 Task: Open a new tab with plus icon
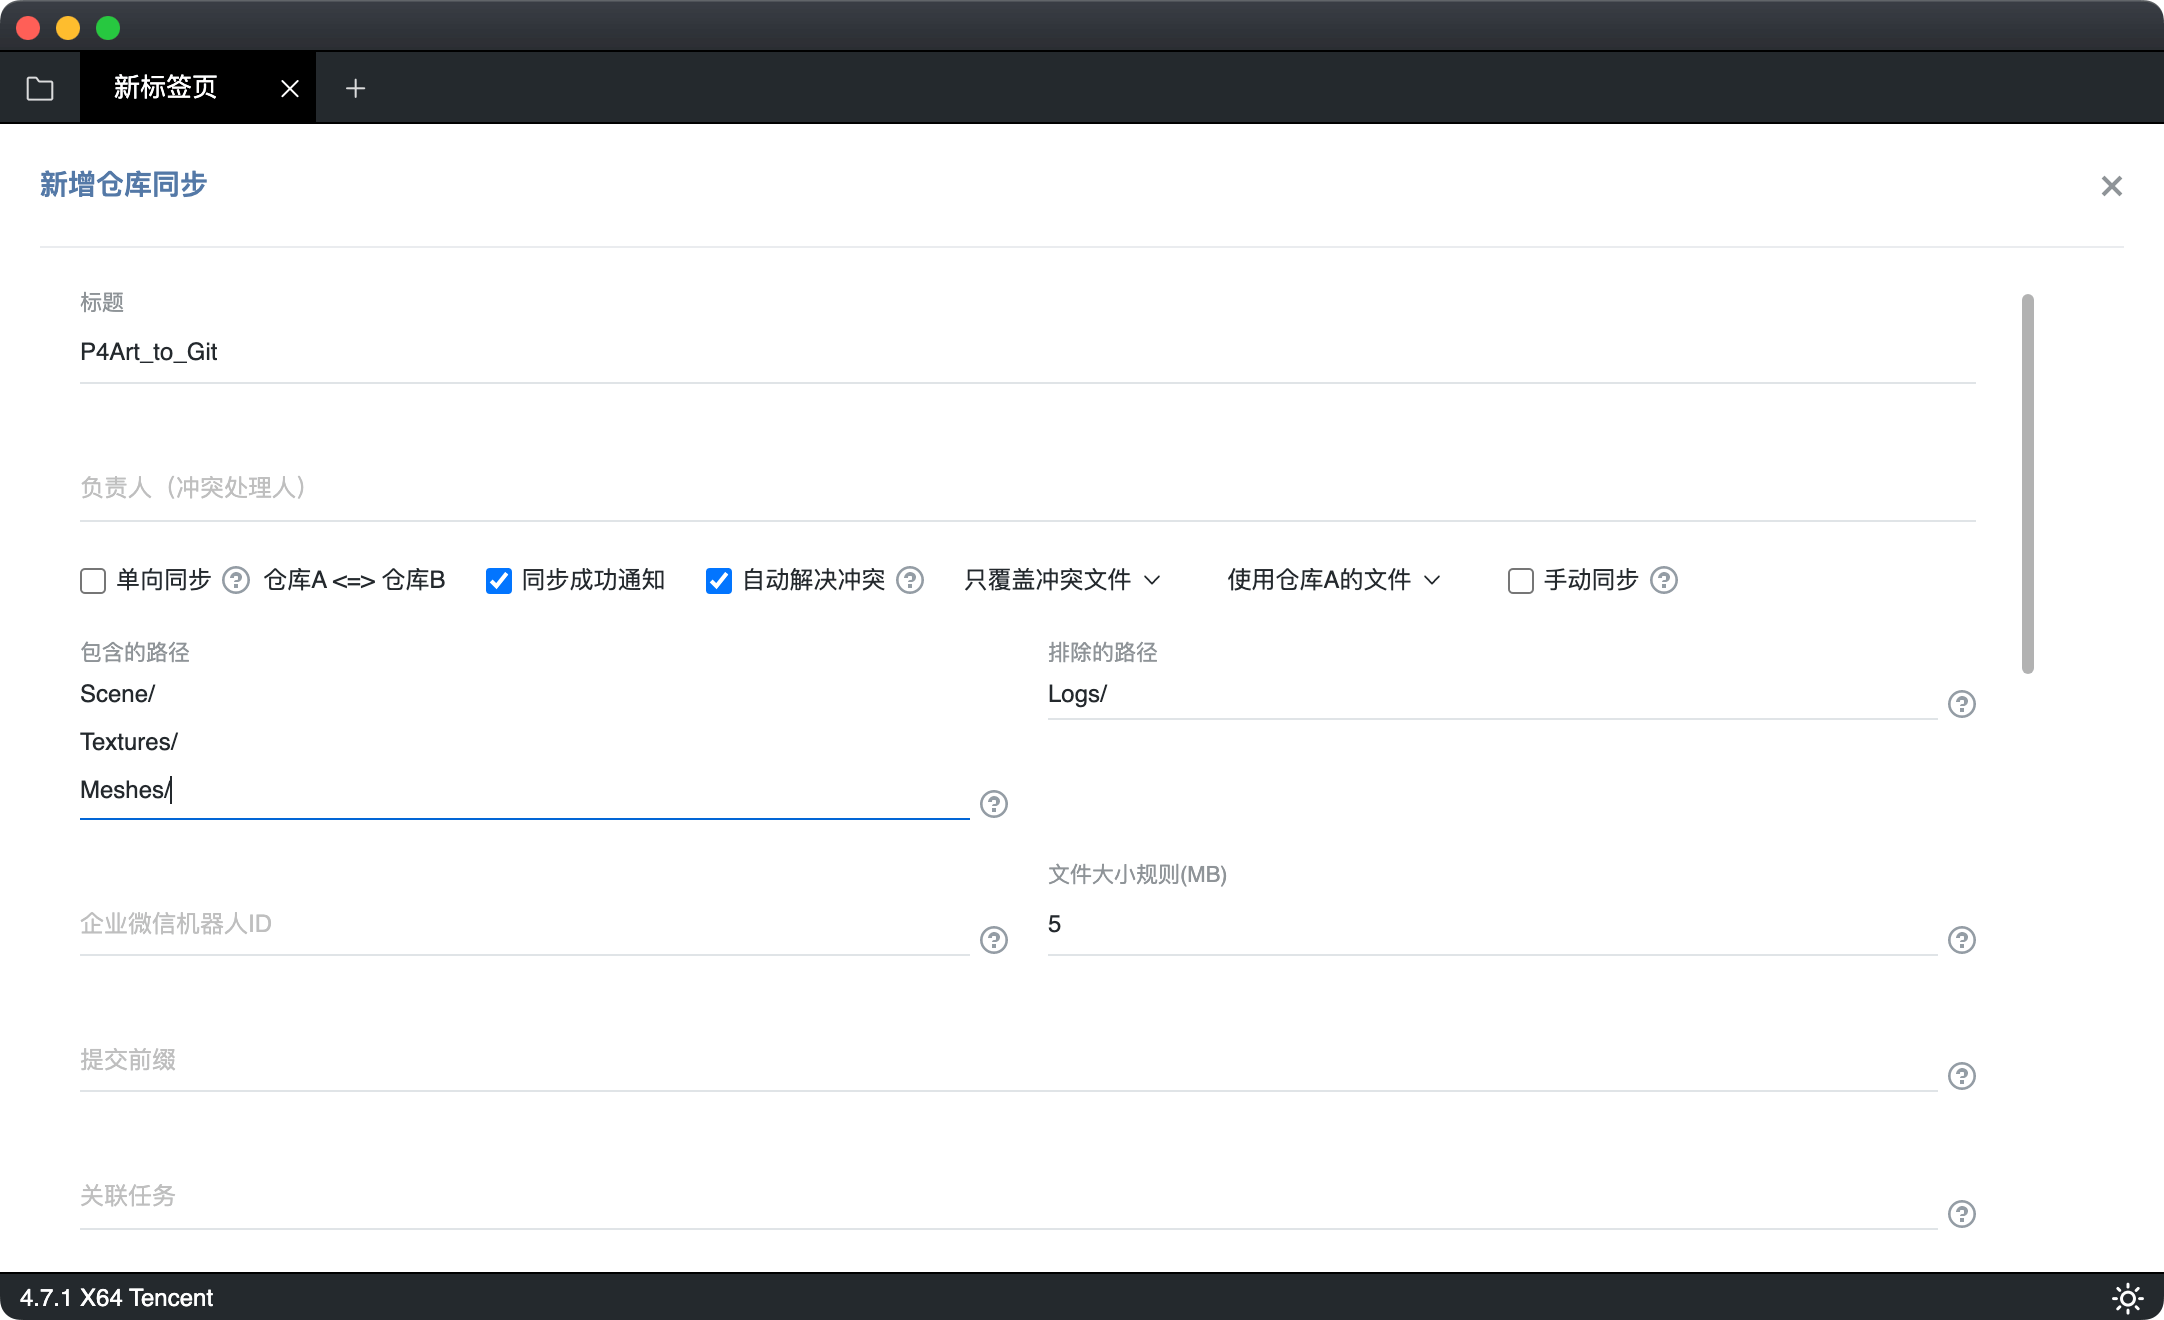(x=355, y=88)
